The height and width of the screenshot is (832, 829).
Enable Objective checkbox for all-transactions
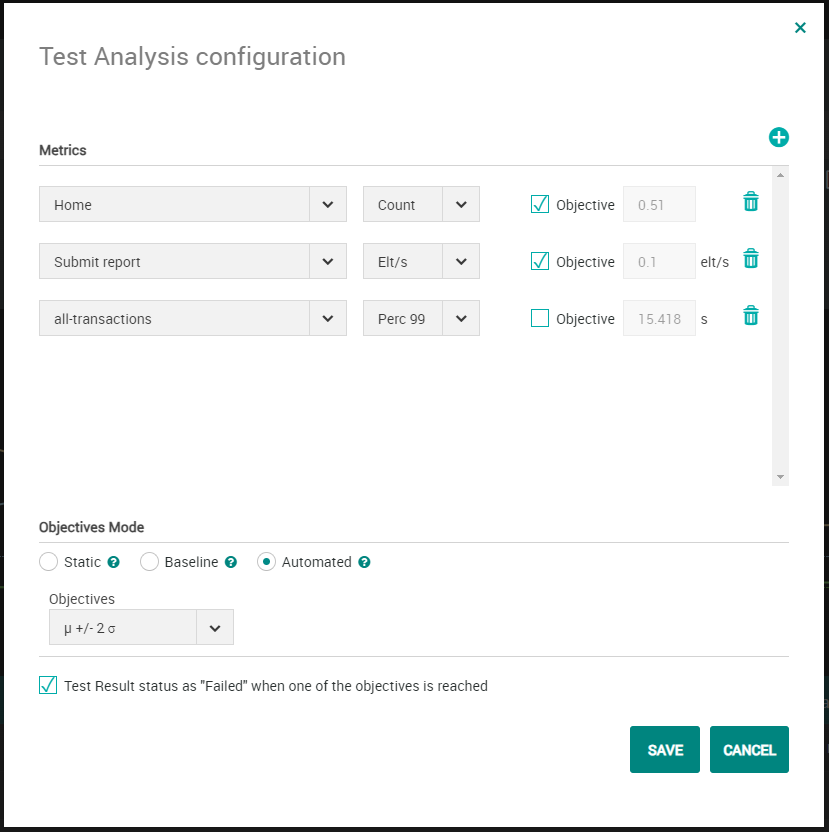tap(540, 319)
